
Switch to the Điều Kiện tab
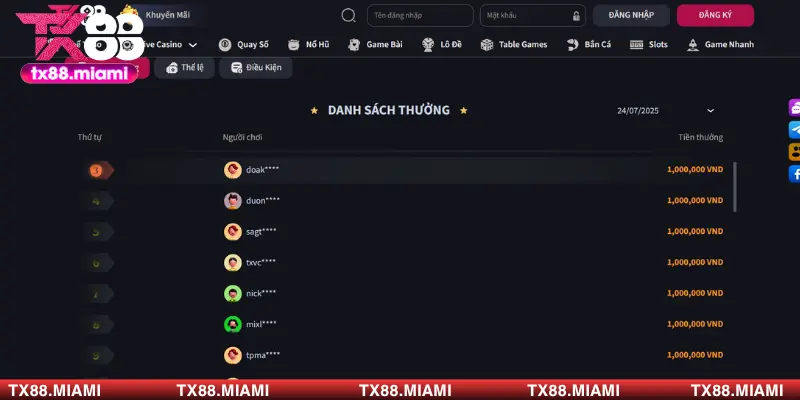(256, 68)
